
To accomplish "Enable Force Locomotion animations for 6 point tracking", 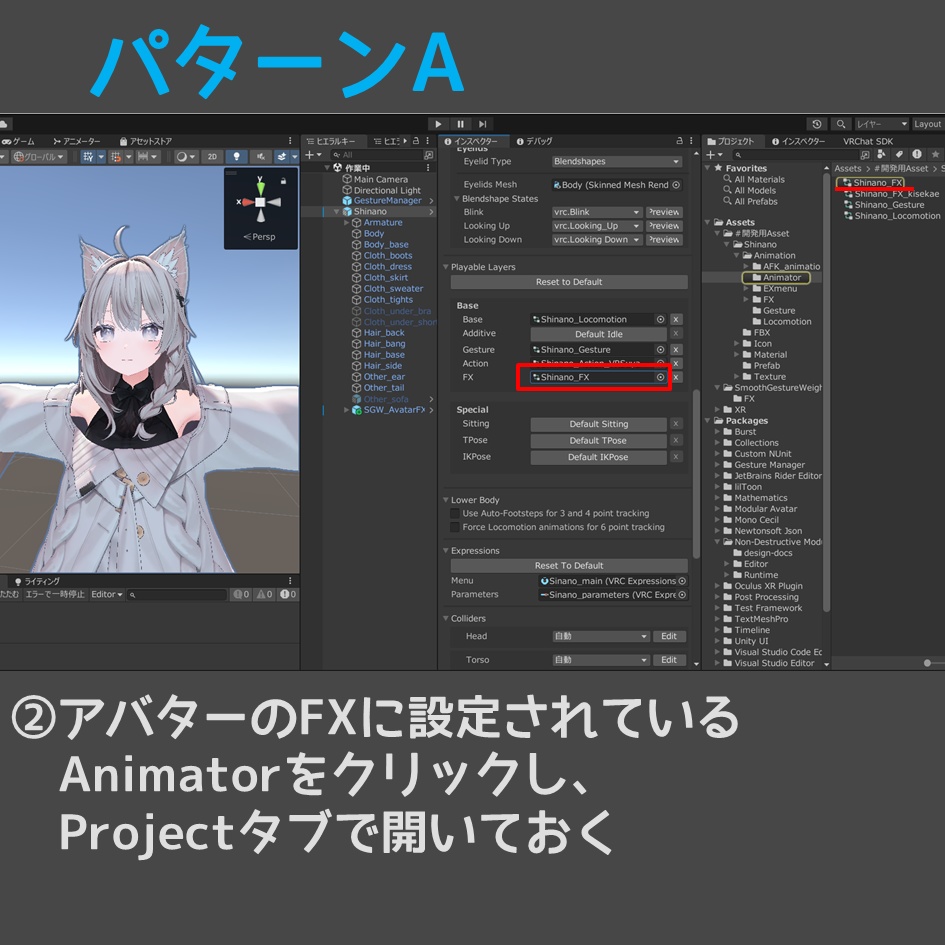I will [453, 527].
